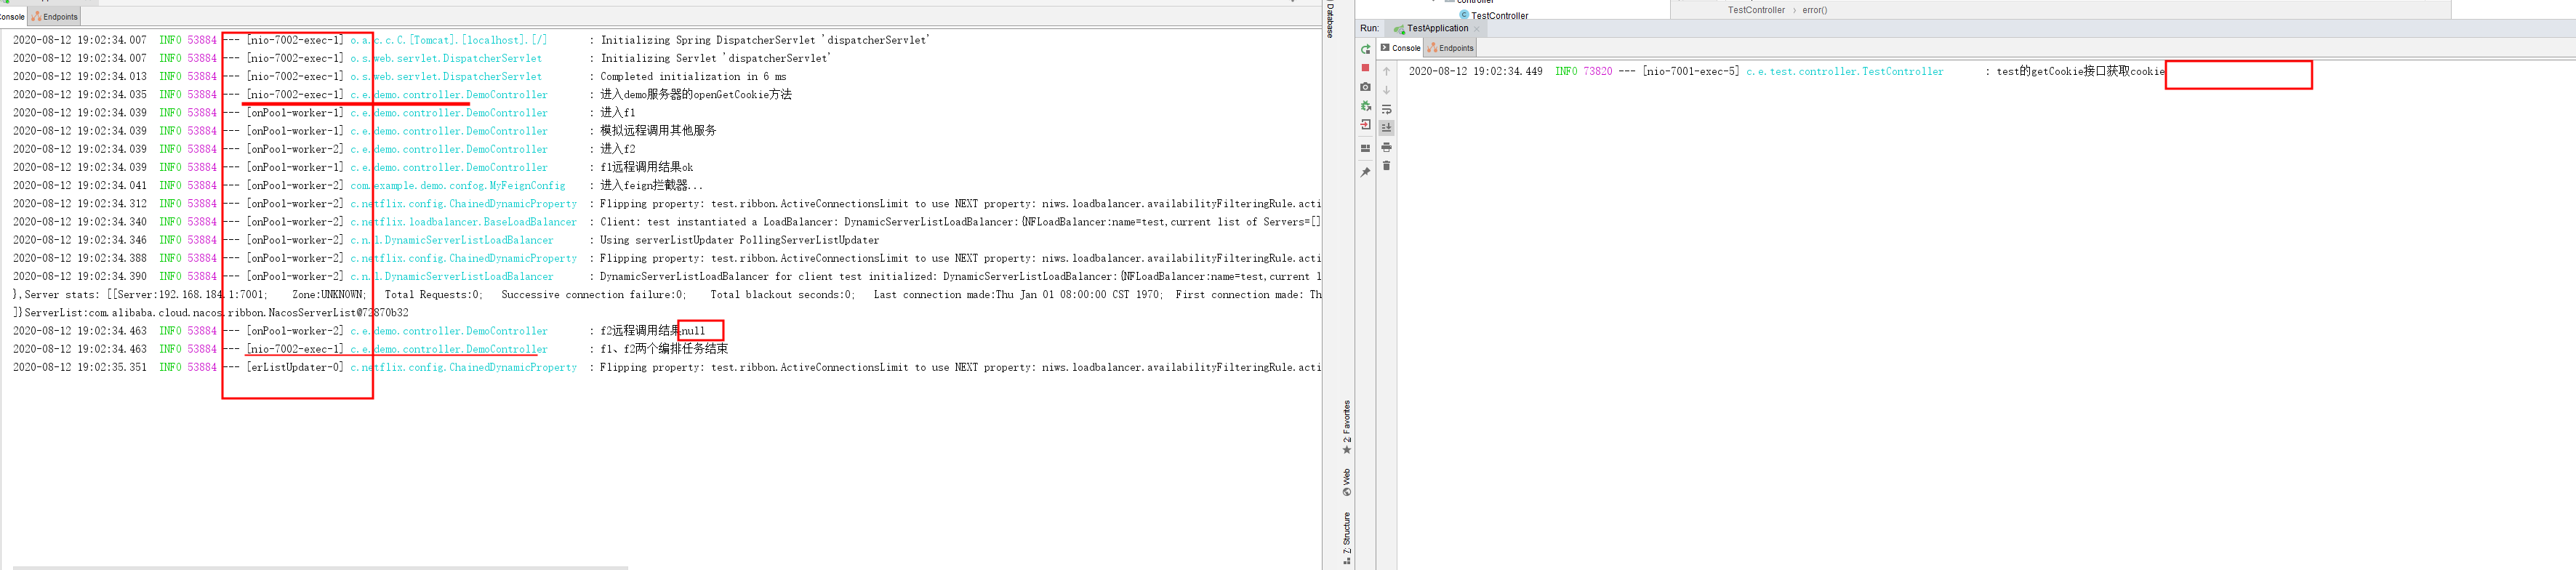Click error() in the breadcrumb bar

1815,10
